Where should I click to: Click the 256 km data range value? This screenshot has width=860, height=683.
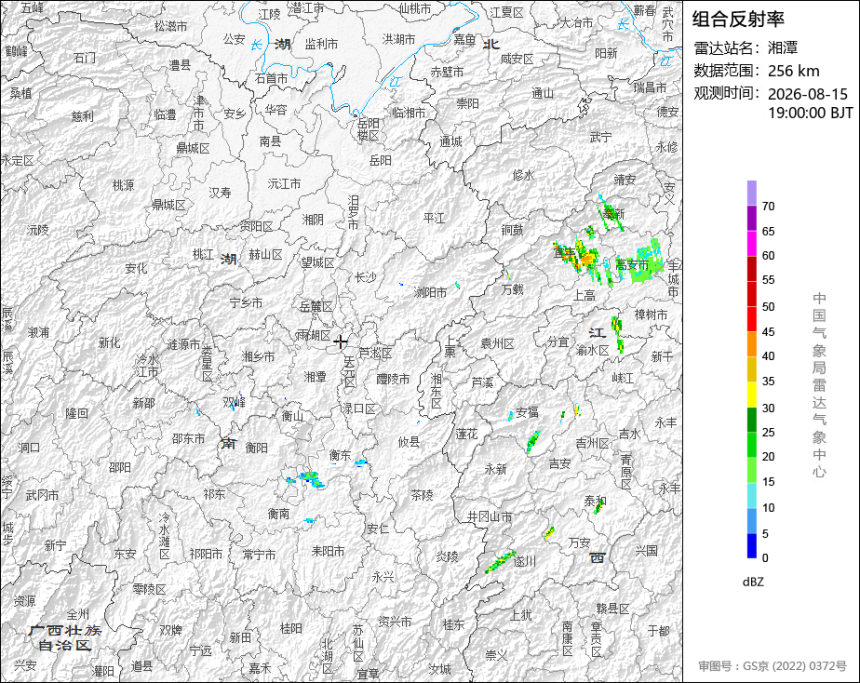point(794,71)
